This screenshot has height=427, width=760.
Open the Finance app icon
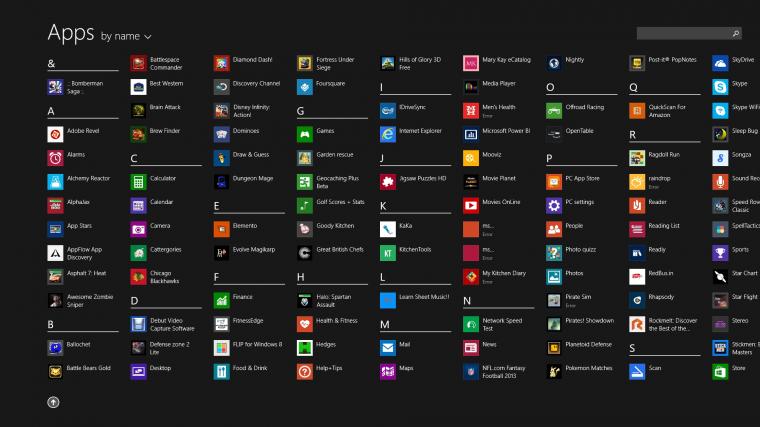[222, 300]
